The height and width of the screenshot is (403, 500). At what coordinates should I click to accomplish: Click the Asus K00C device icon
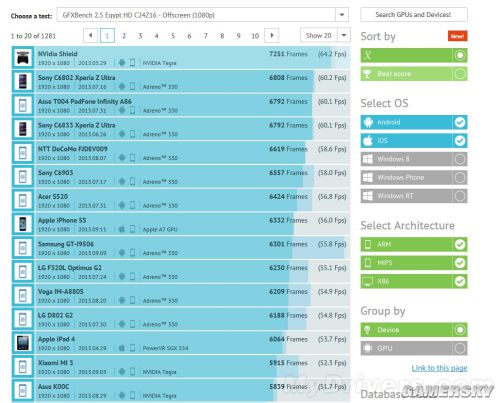(23, 391)
